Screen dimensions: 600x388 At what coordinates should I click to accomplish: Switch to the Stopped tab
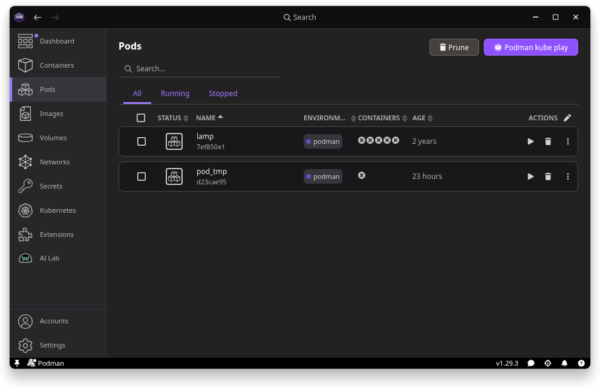[223, 93]
